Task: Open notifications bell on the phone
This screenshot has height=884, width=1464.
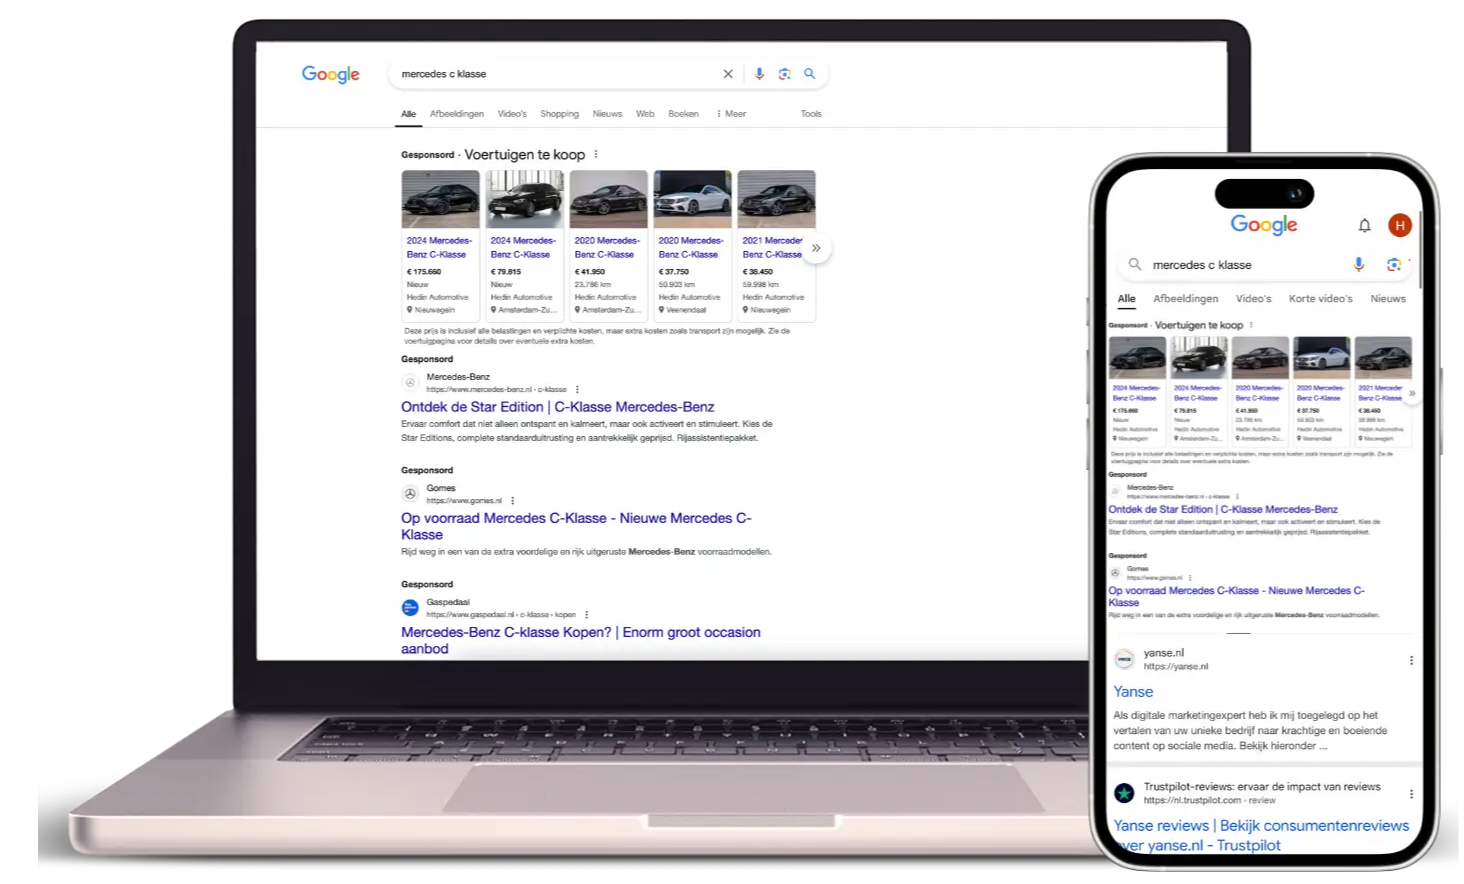Action: (1364, 225)
